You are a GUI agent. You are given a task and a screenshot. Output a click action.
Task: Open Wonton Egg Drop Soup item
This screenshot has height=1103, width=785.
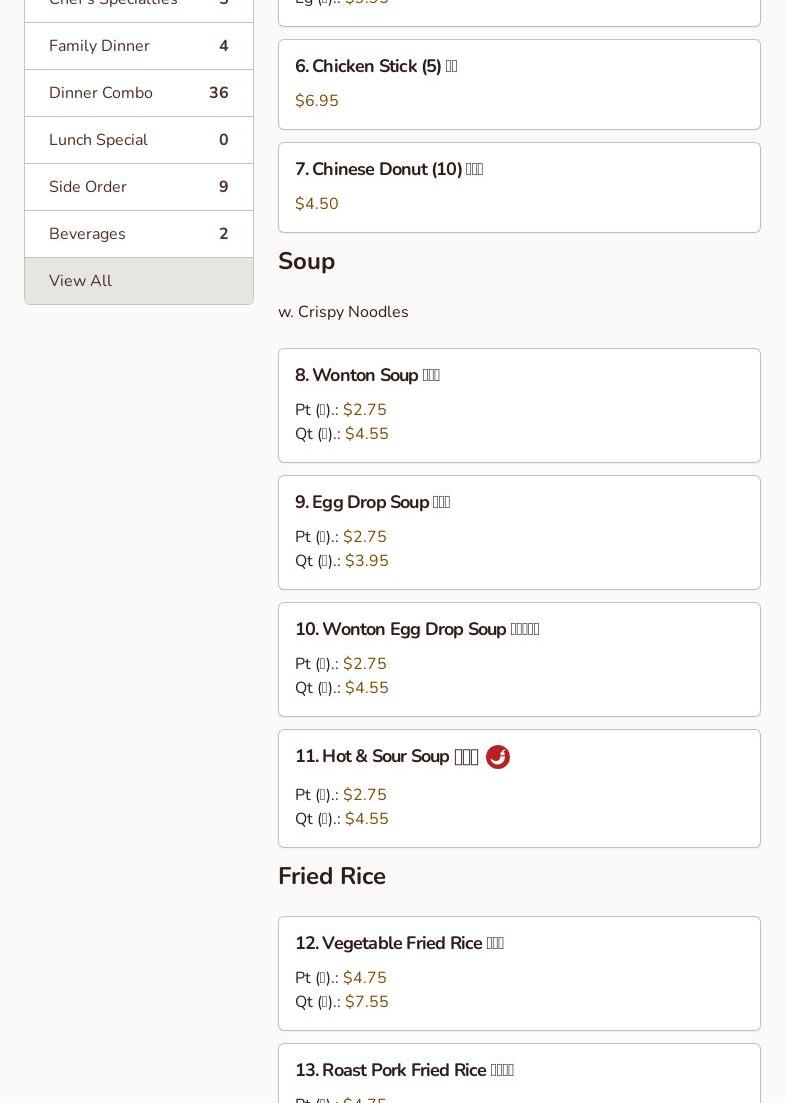416,629
